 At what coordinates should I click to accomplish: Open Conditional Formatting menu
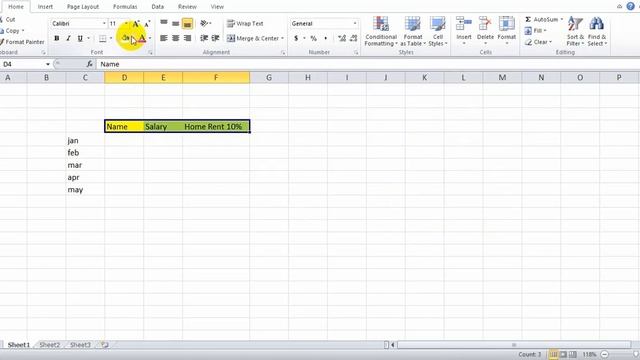point(381,31)
